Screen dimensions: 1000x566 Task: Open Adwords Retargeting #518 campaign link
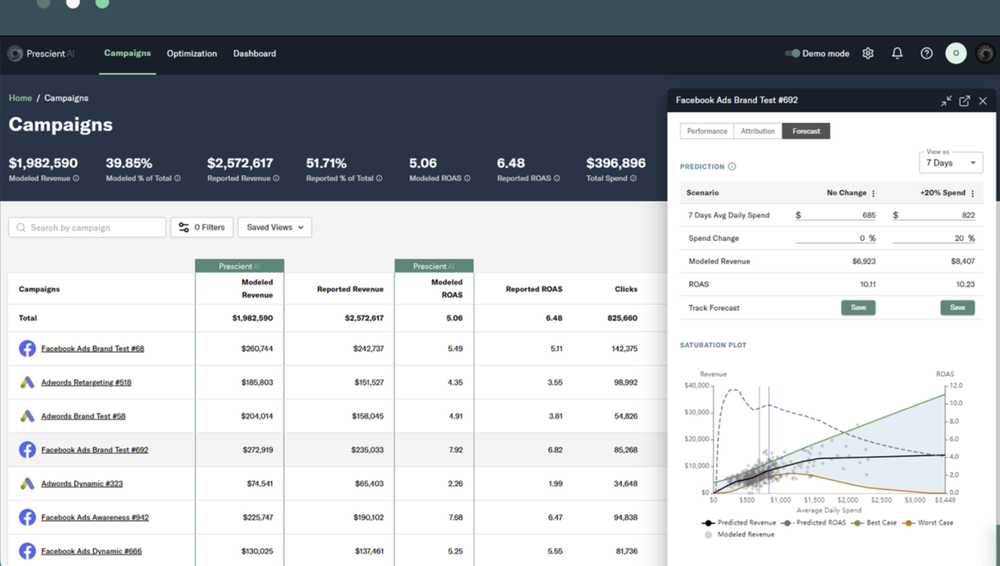(86, 382)
